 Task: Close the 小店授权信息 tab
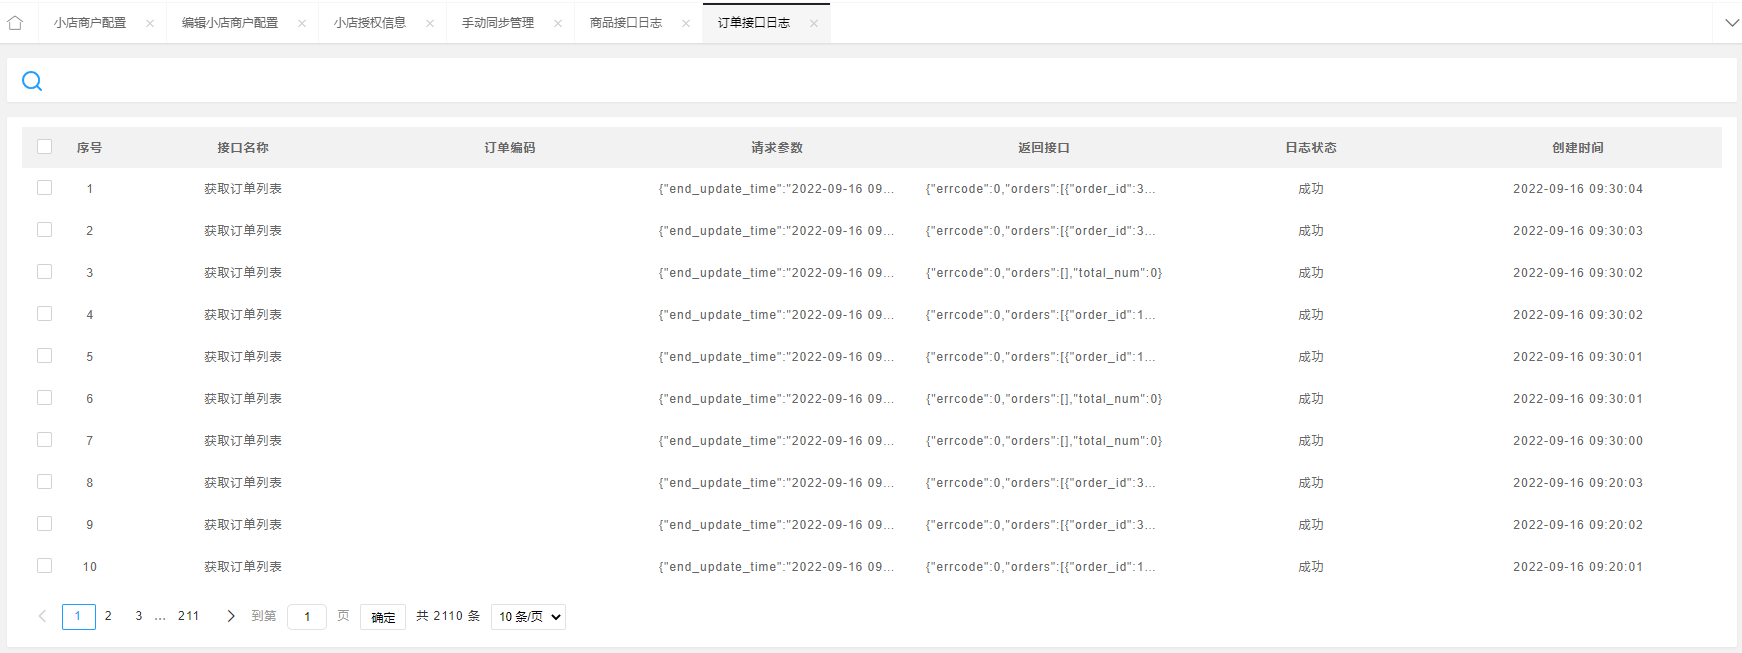pos(430,23)
